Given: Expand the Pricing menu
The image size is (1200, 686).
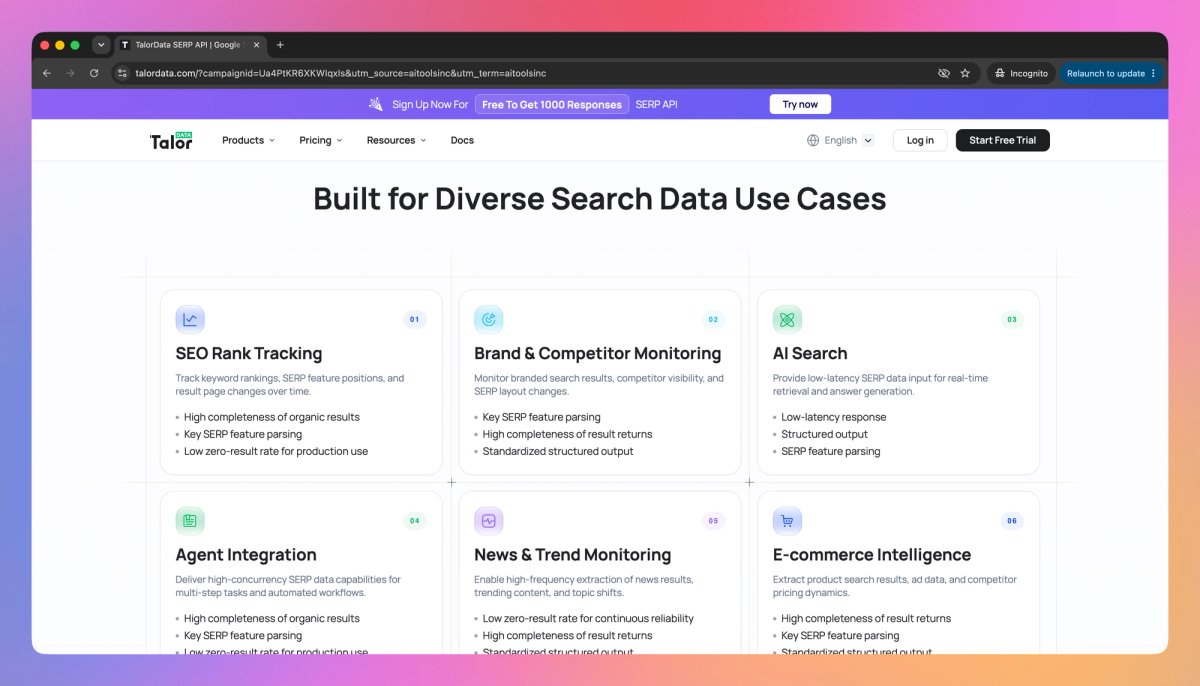Looking at the screenshot, I should 321,140.
